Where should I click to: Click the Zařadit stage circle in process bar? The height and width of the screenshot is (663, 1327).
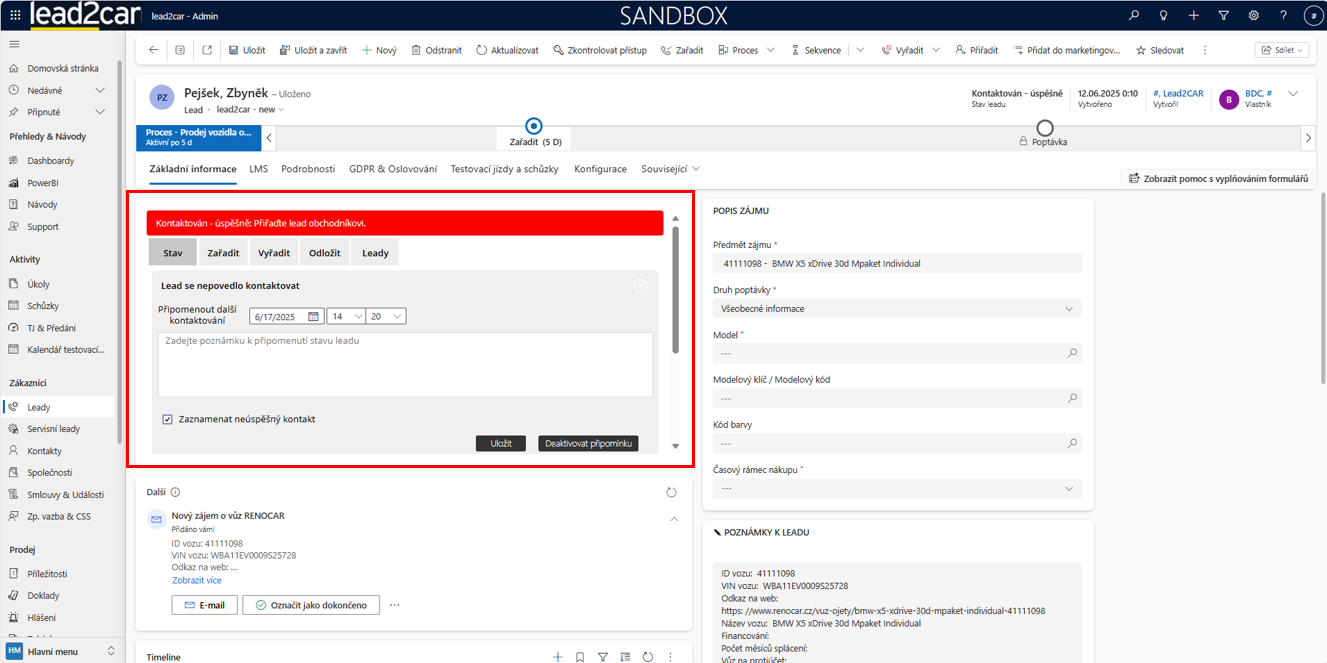click(x=534, y=126)
